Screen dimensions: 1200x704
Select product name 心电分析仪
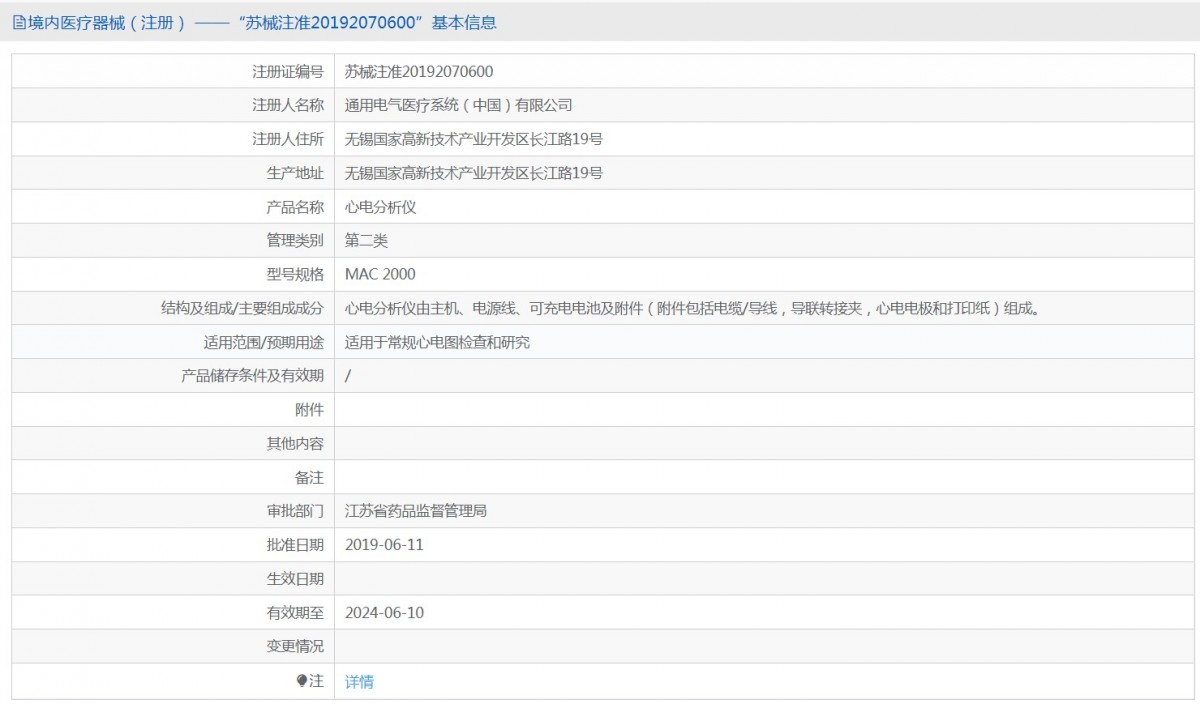coord(381,207)
